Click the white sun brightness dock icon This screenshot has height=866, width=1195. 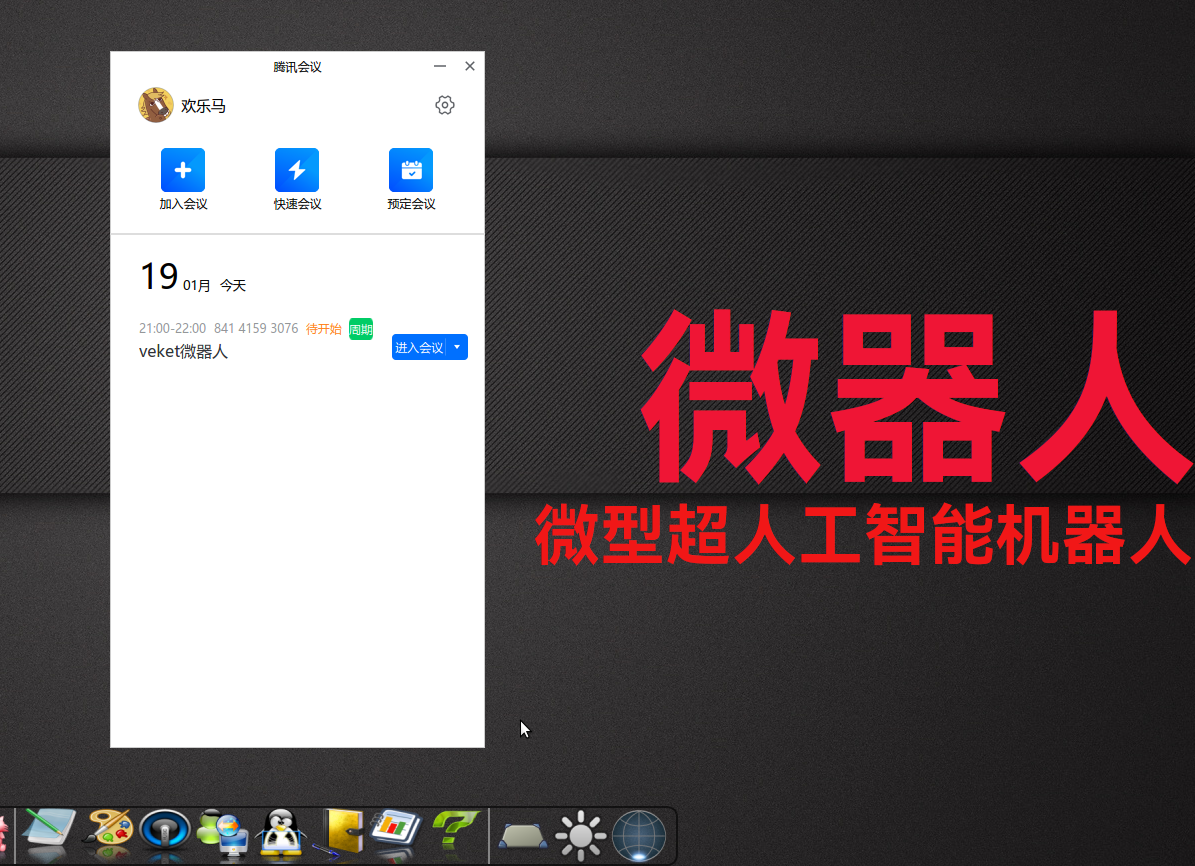581,836
